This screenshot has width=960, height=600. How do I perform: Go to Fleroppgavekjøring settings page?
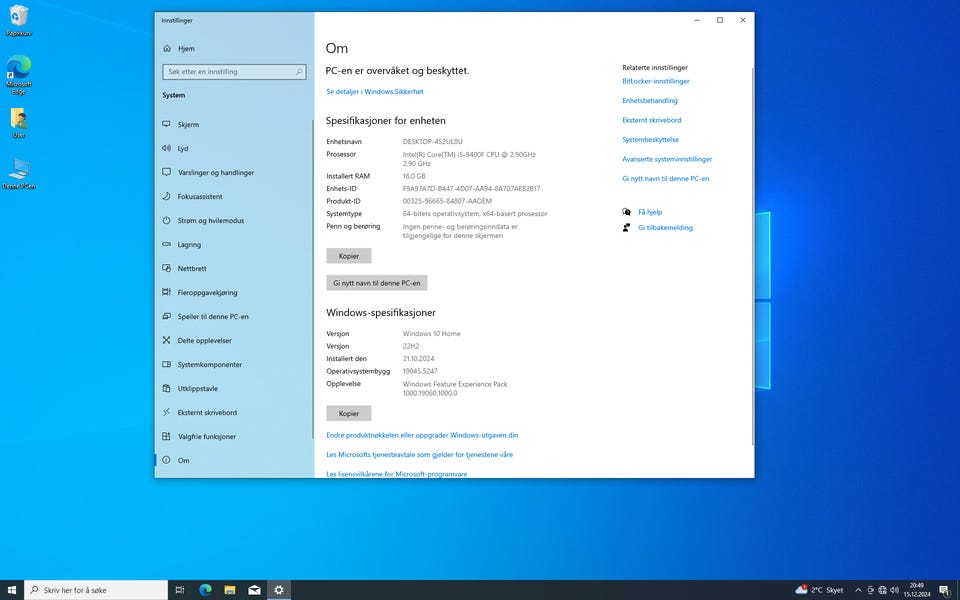point(207,292)
